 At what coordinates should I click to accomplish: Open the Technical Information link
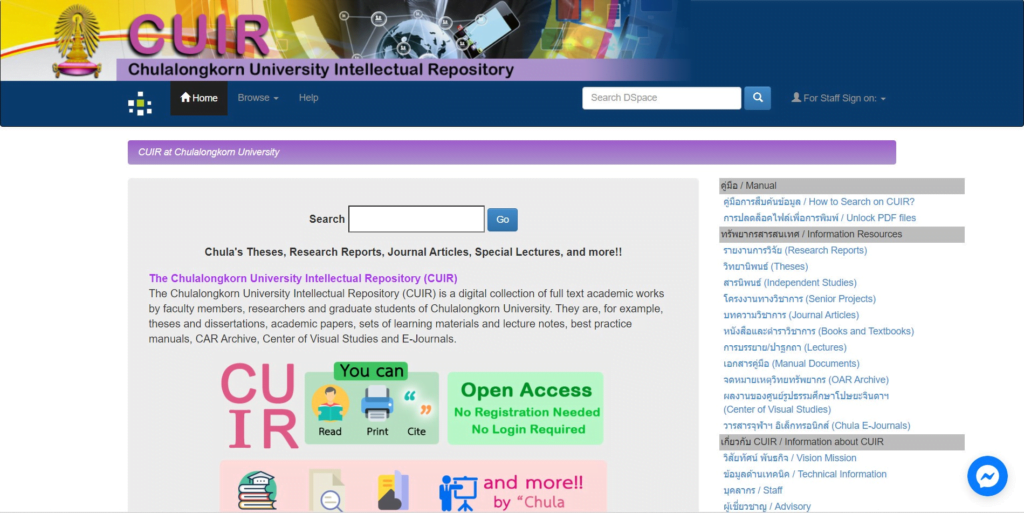[x=805, y=474]
